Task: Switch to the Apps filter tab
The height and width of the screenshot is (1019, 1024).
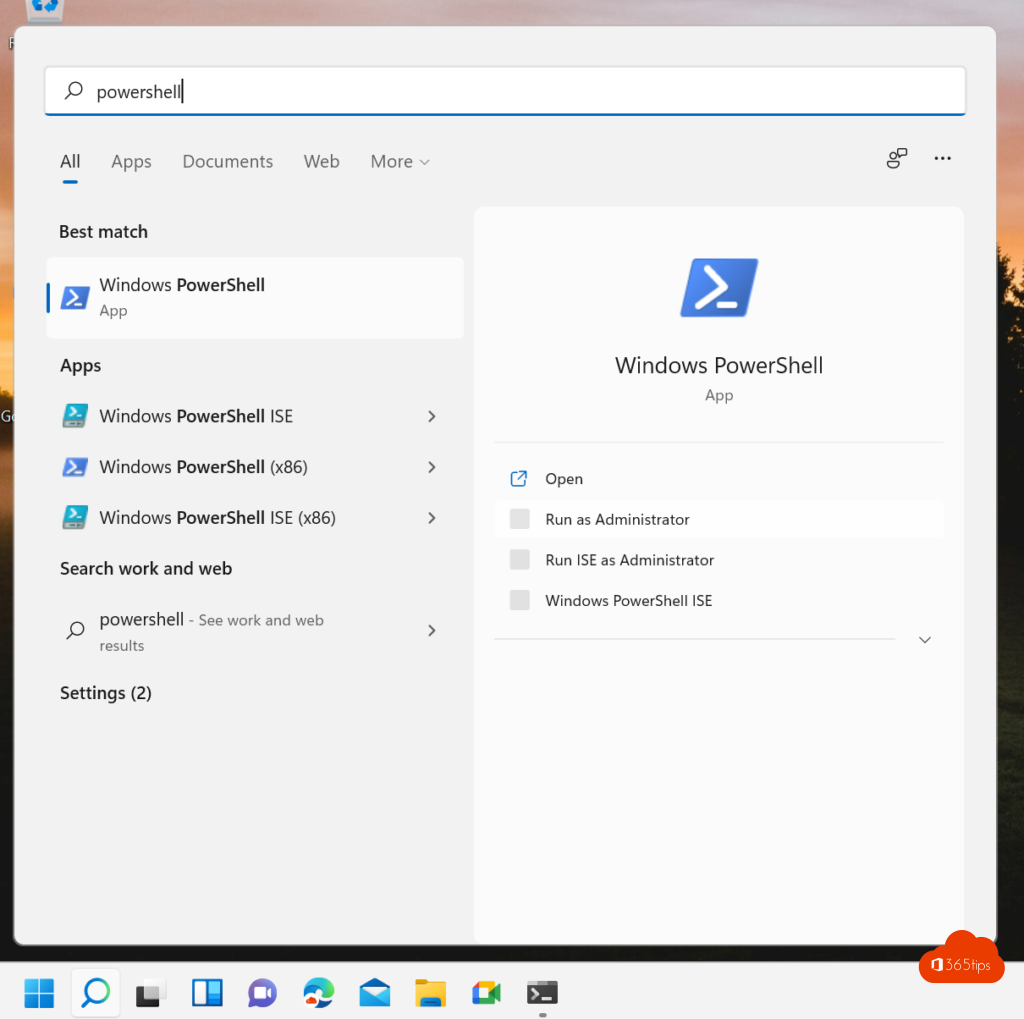Action: click(x=131, y=162)
